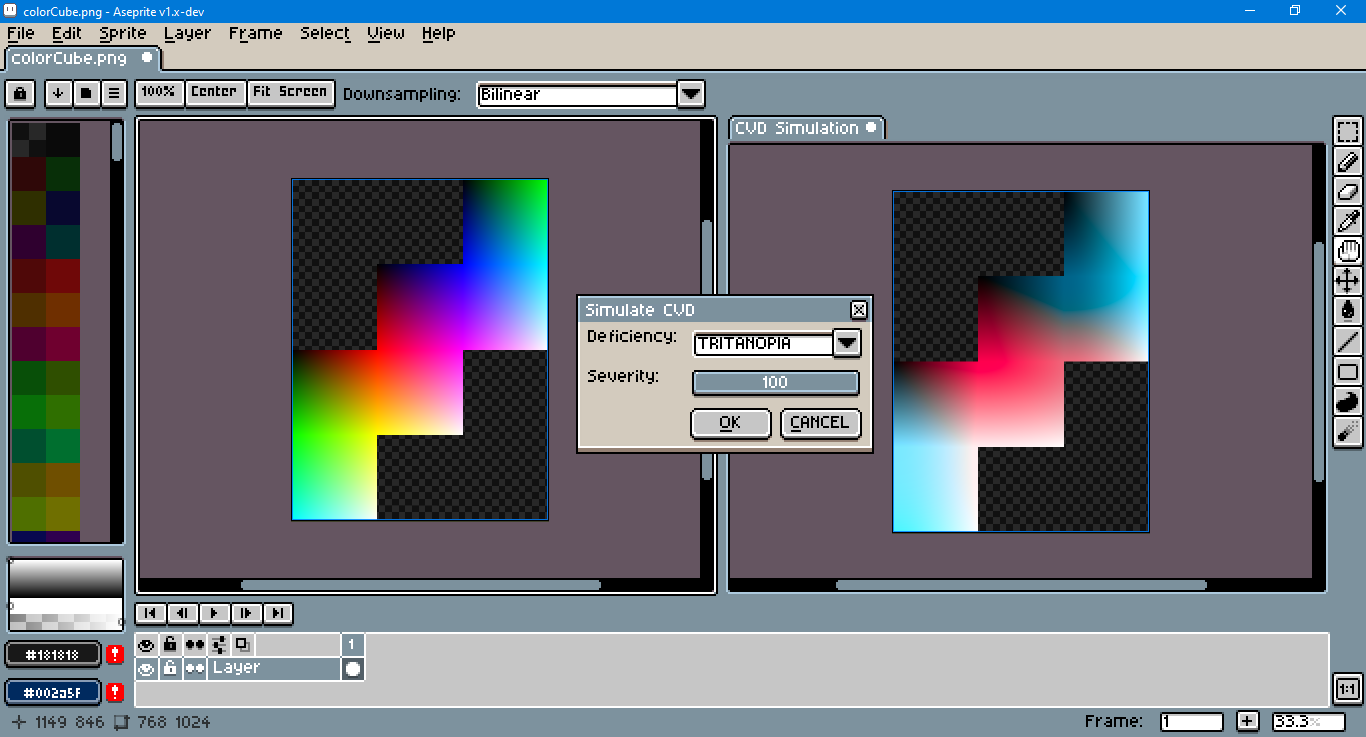Select the Blur tool
Viewport: 1366px width, 737px height.
tap(1348, 432)
